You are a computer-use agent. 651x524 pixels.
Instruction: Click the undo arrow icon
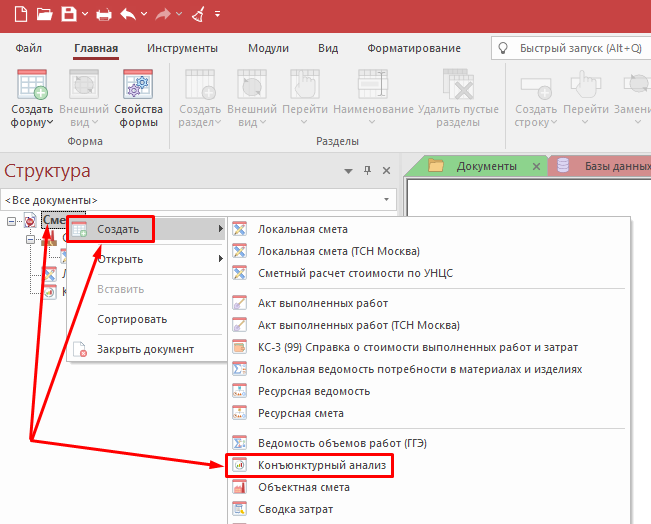coord(129,14)
